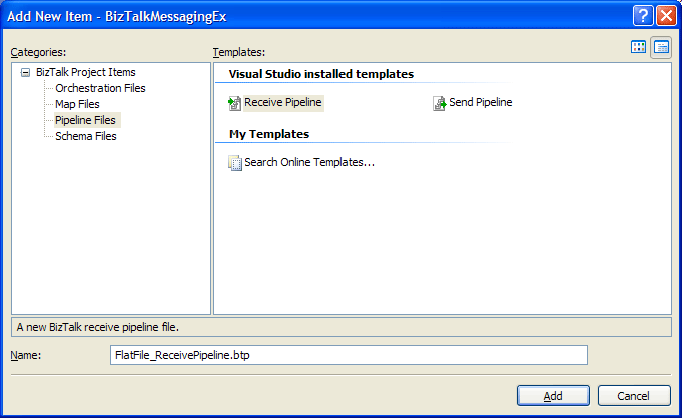Choose Map Files in the categories tree
This screenshot has width=682, height=418.
[x=77, y=104]
